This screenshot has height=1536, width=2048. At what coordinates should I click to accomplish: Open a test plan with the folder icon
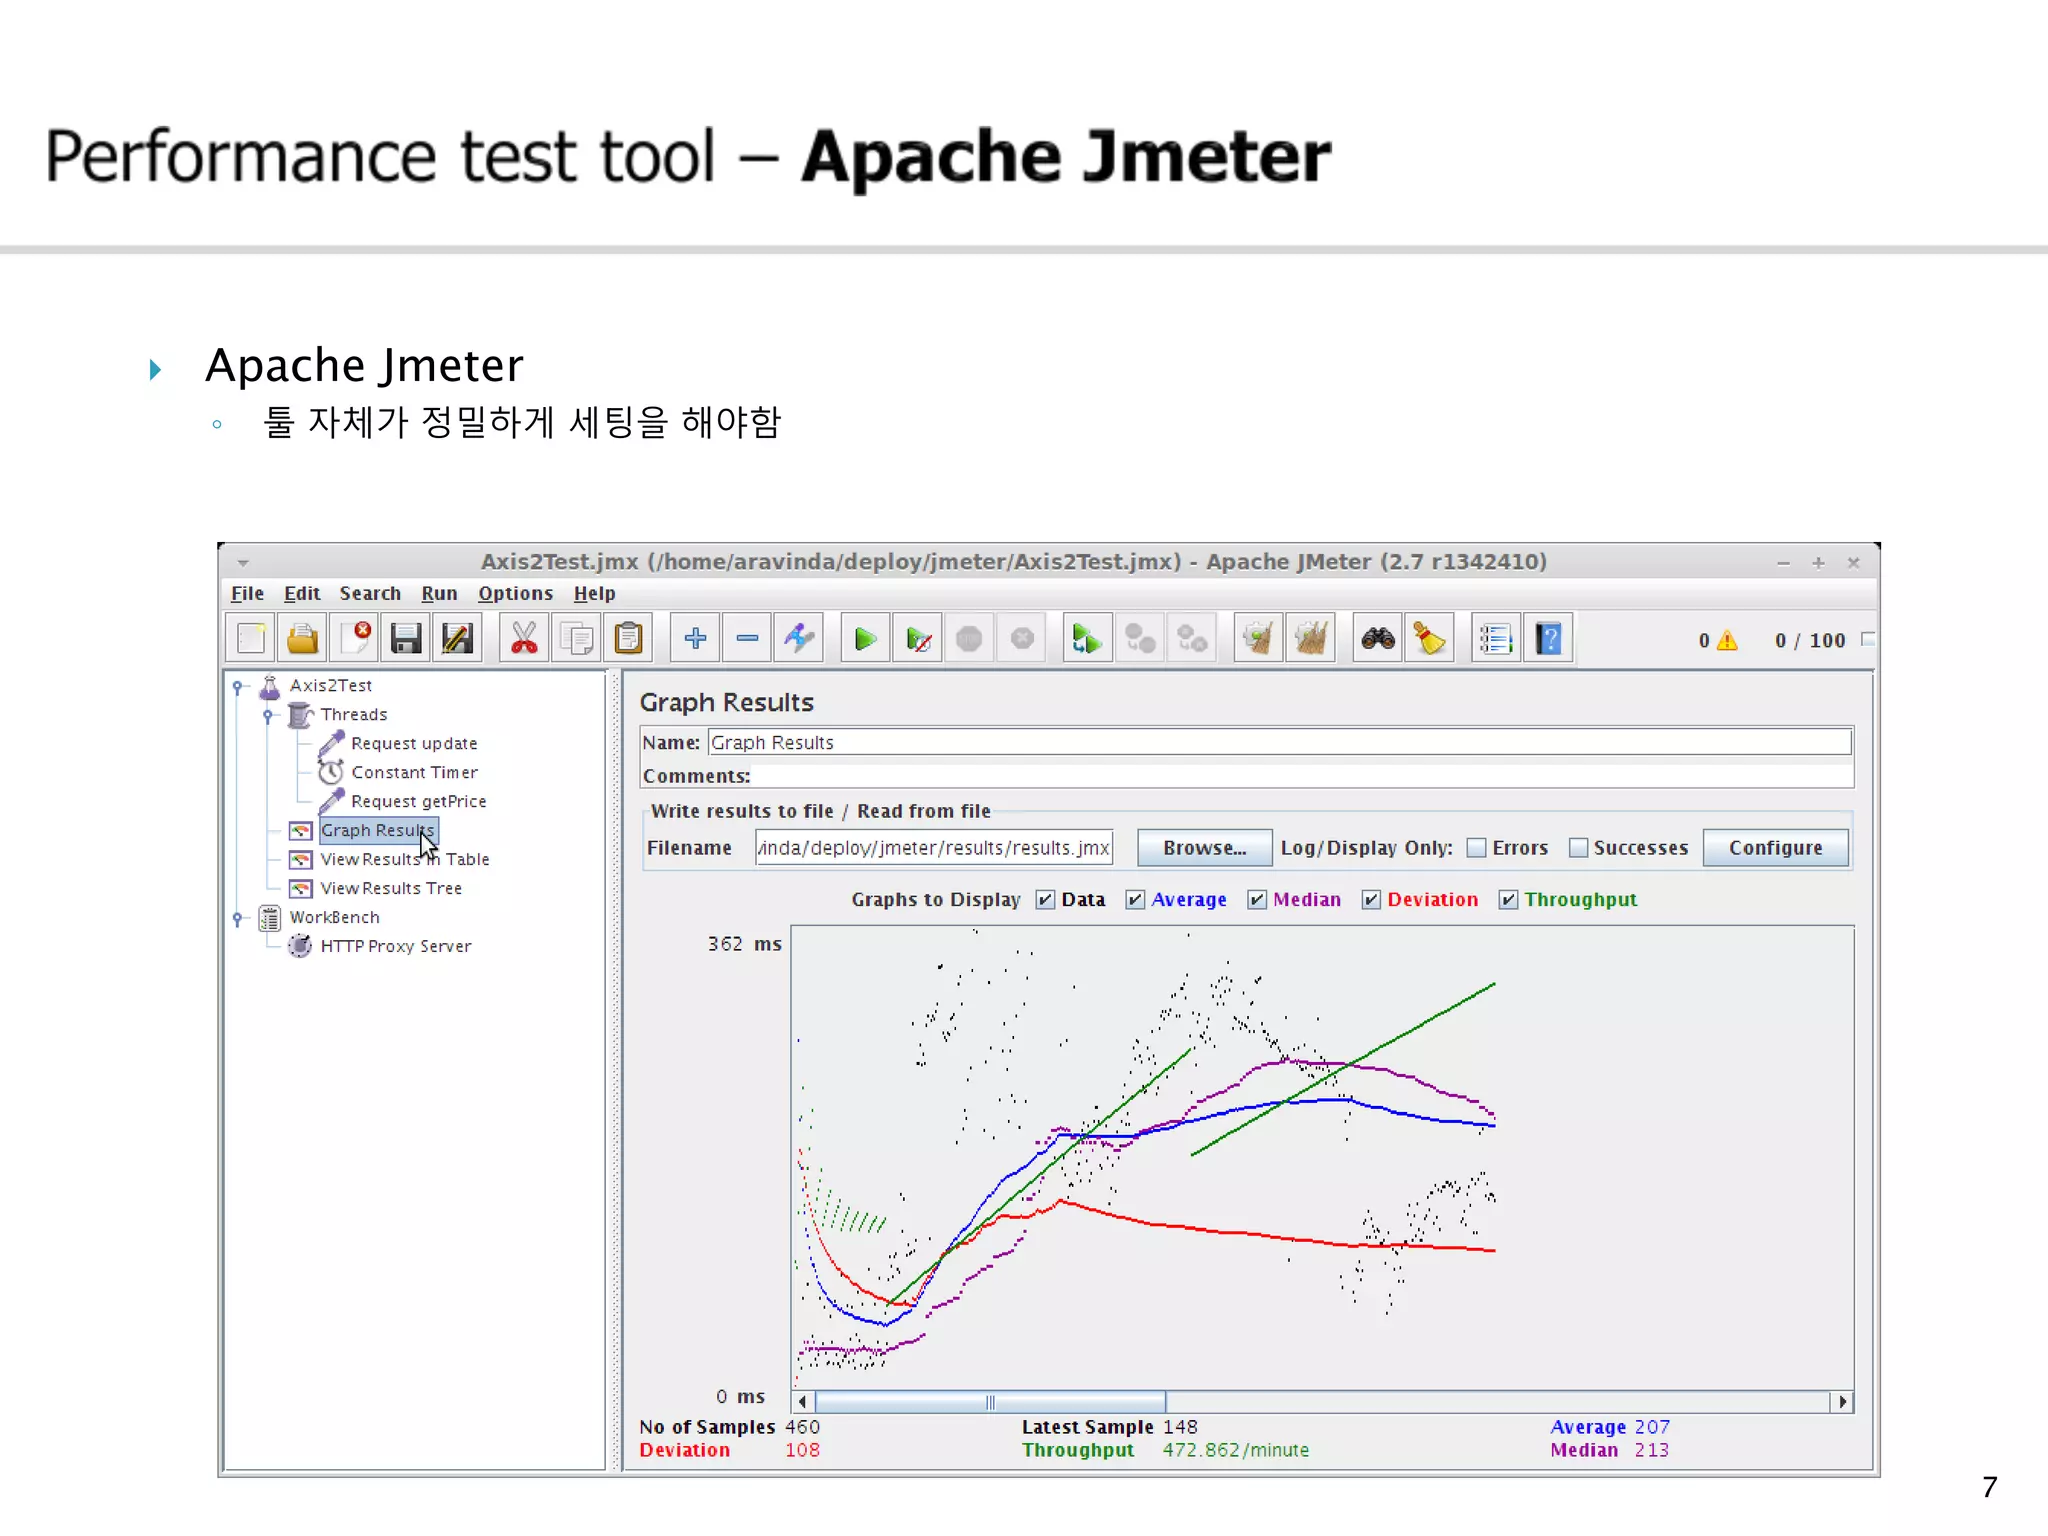tap(302, 638)
